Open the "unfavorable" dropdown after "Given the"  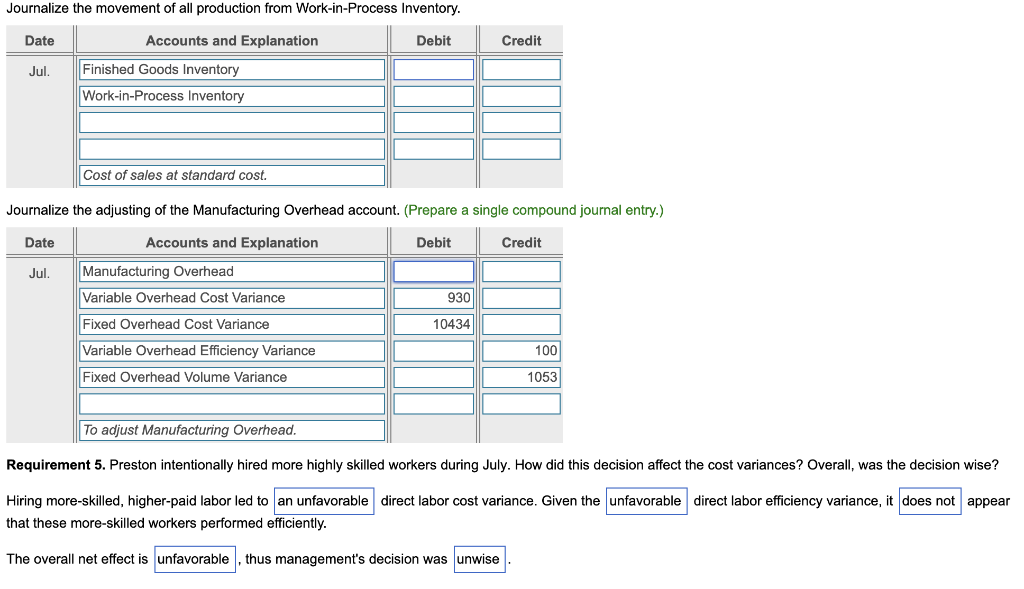(x=646, y=500)
